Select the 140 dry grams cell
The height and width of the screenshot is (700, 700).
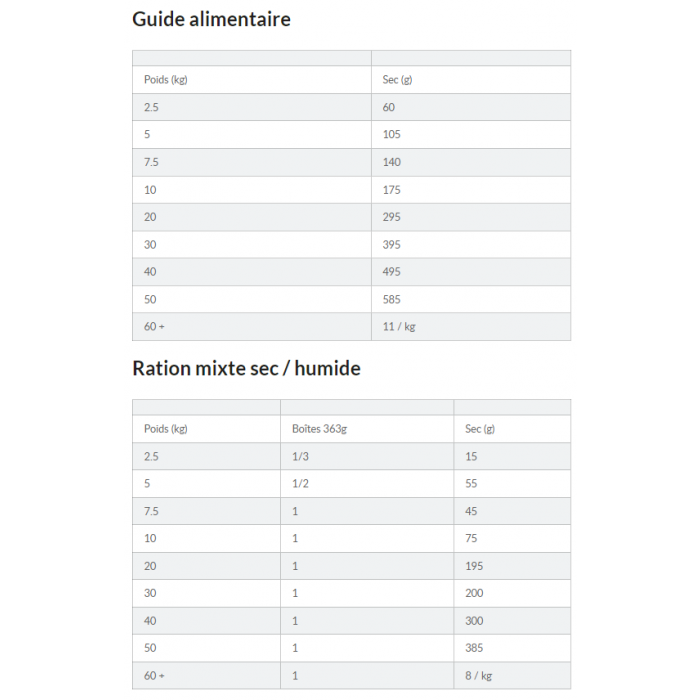point(391,162)
